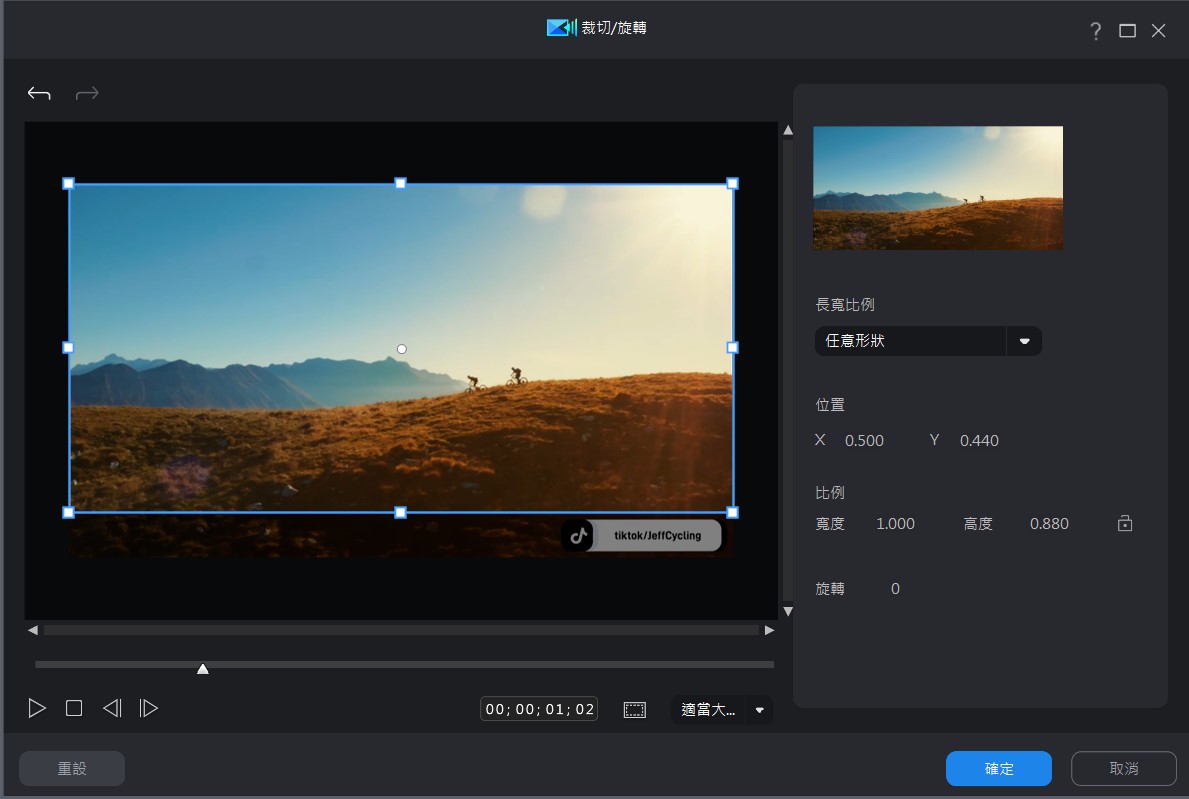Screen dimensions: 1189x799
Task: Click the height value 0.880
Action: coord(1049,524)
